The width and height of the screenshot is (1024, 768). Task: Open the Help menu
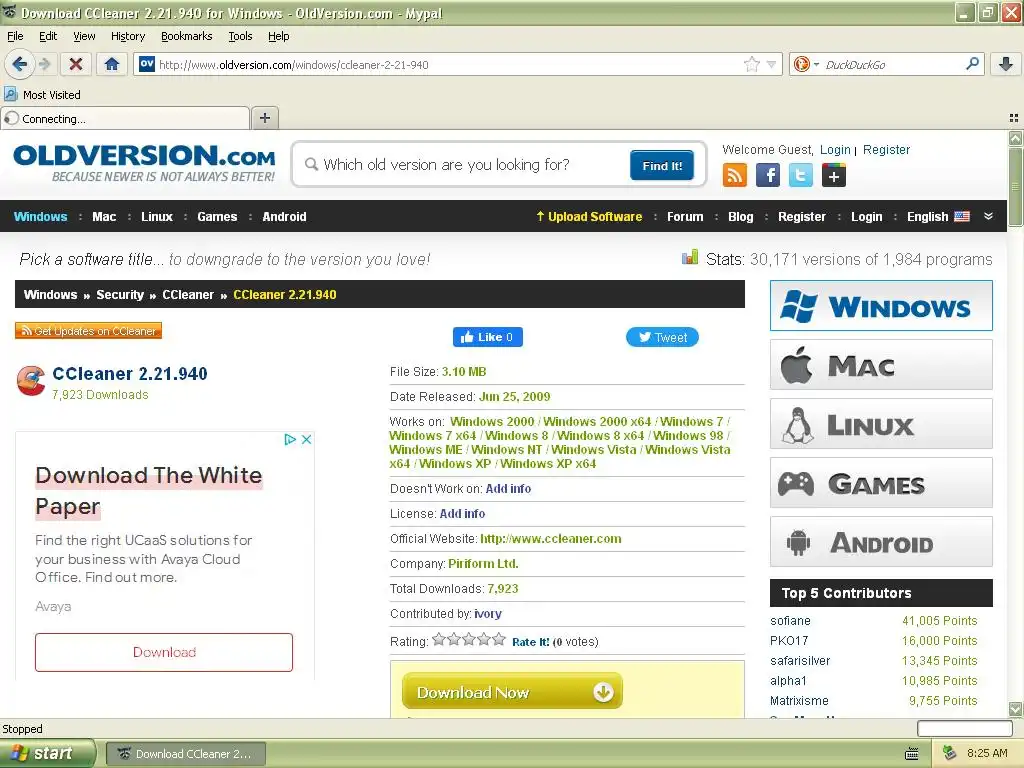click(279, 36)
